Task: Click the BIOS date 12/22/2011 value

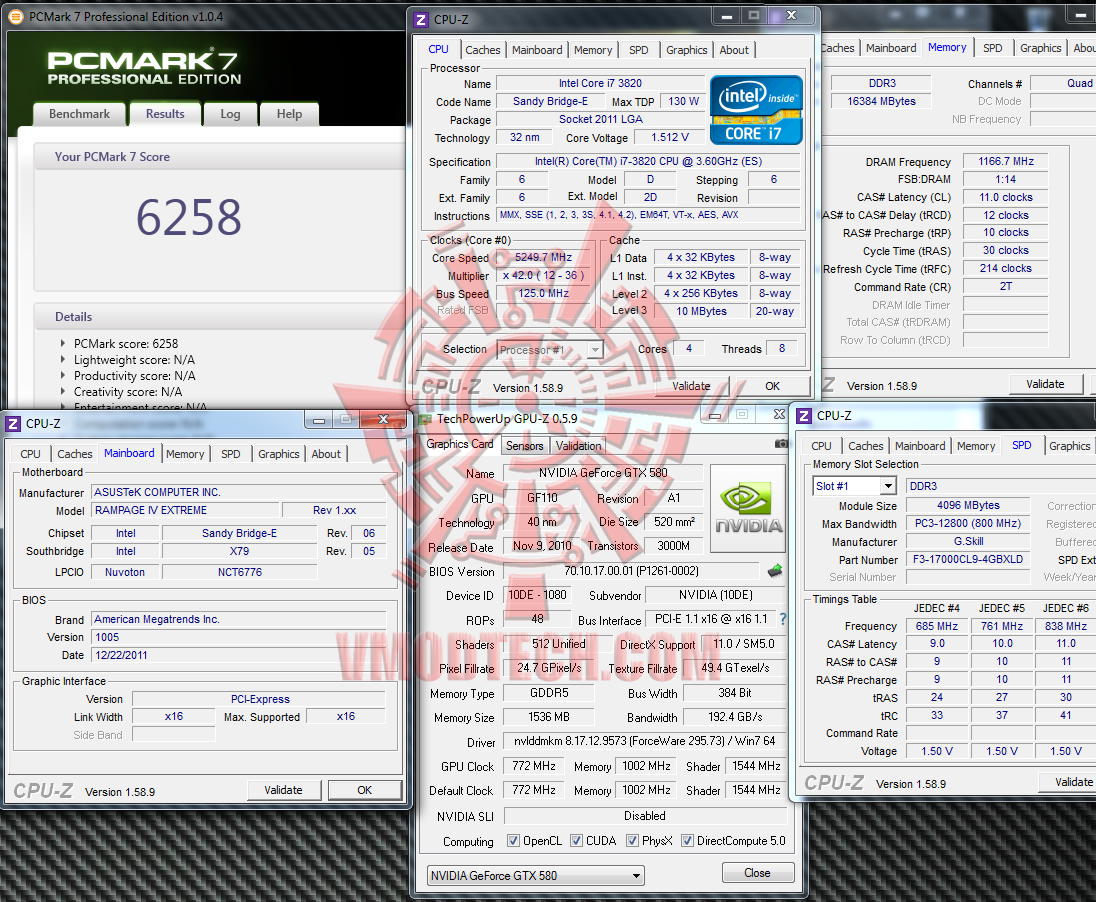Action: pyautogui.click(x=238, y=655)
